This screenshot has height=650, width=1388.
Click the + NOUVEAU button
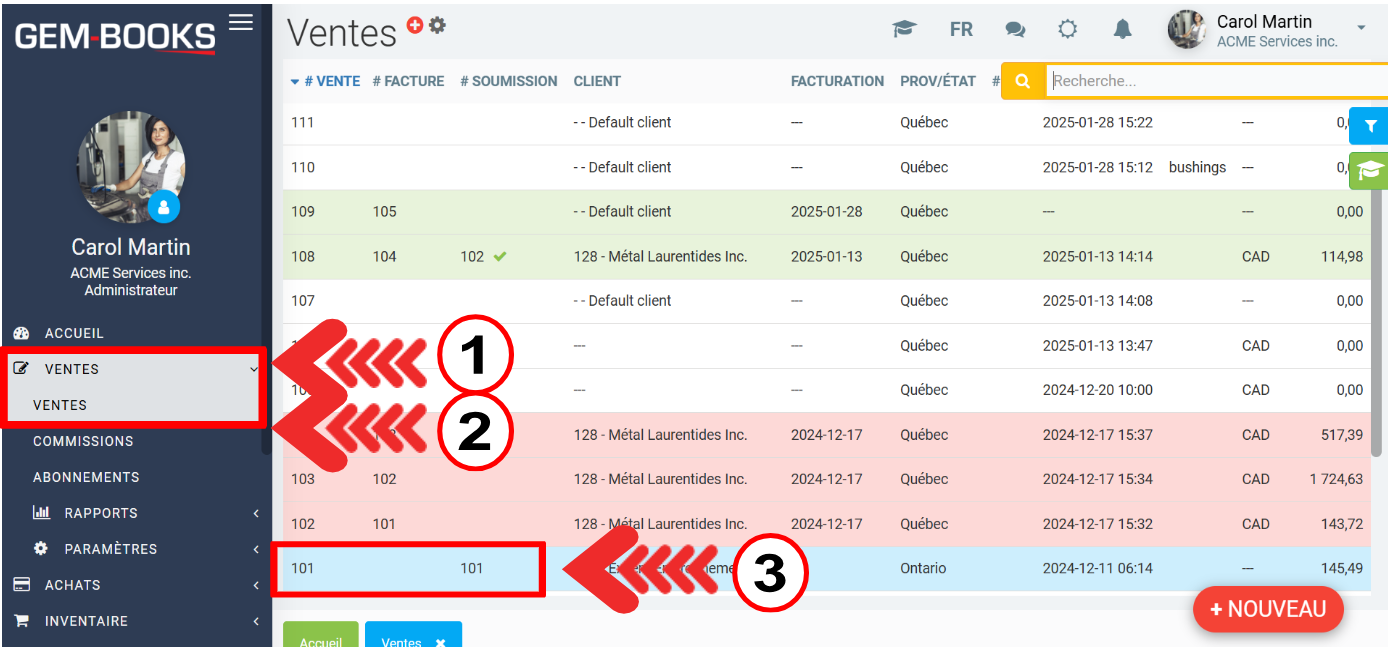pos(1267,609)
